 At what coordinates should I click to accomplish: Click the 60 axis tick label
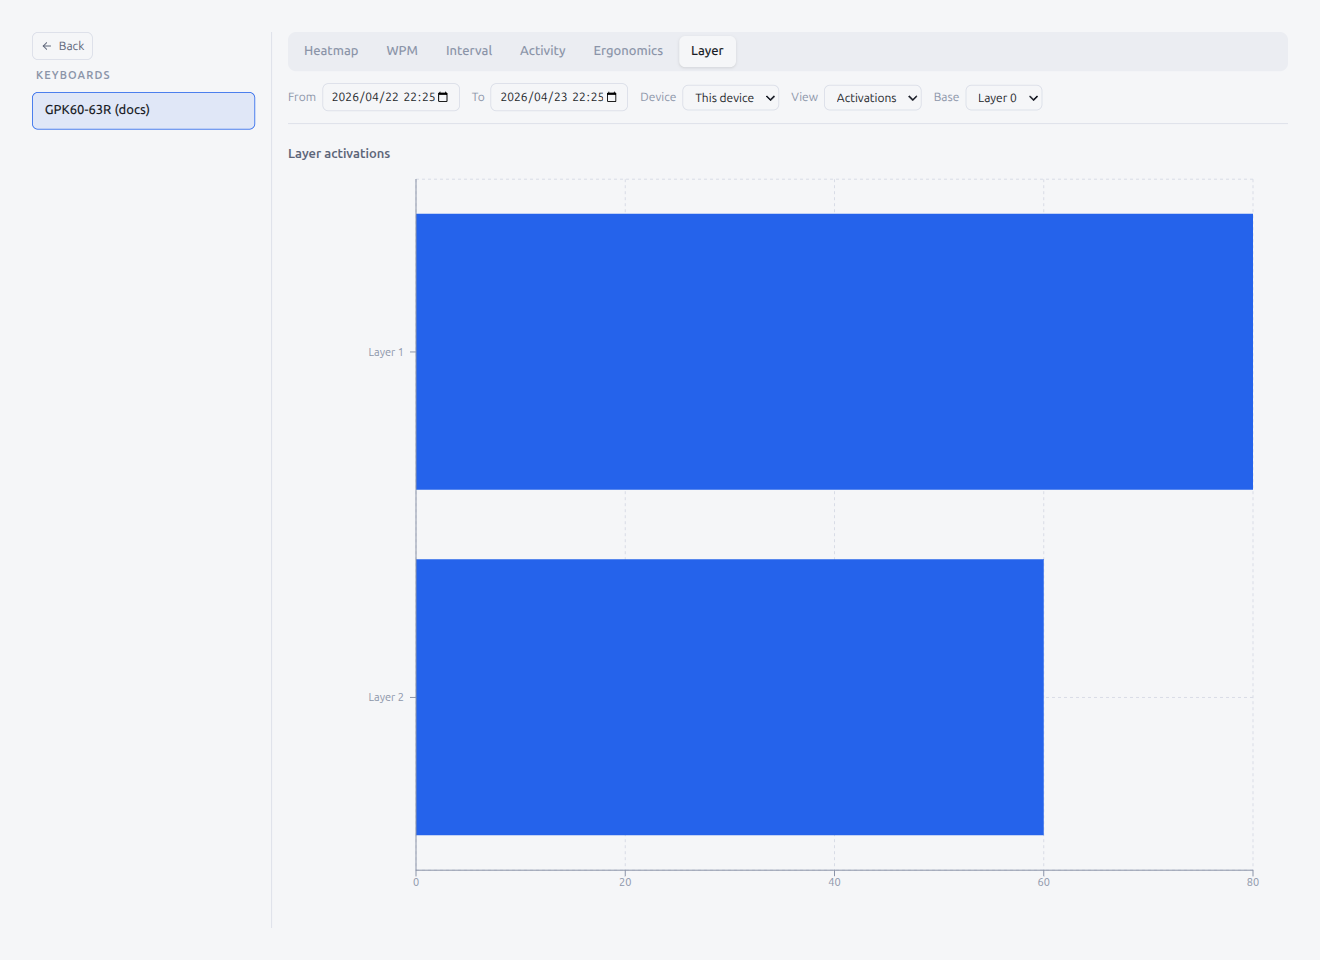tap(1043, 882)
